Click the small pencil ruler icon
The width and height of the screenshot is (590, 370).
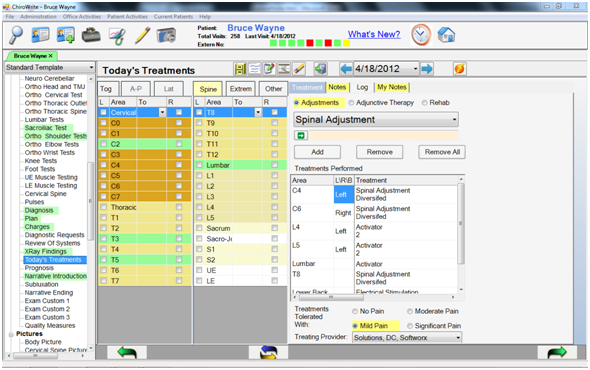coord(299,69)
